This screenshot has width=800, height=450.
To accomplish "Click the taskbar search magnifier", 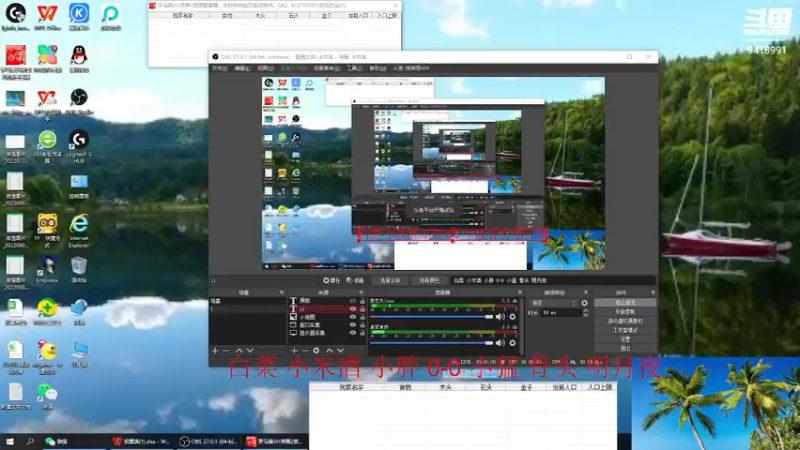I will tap(30, 441).
